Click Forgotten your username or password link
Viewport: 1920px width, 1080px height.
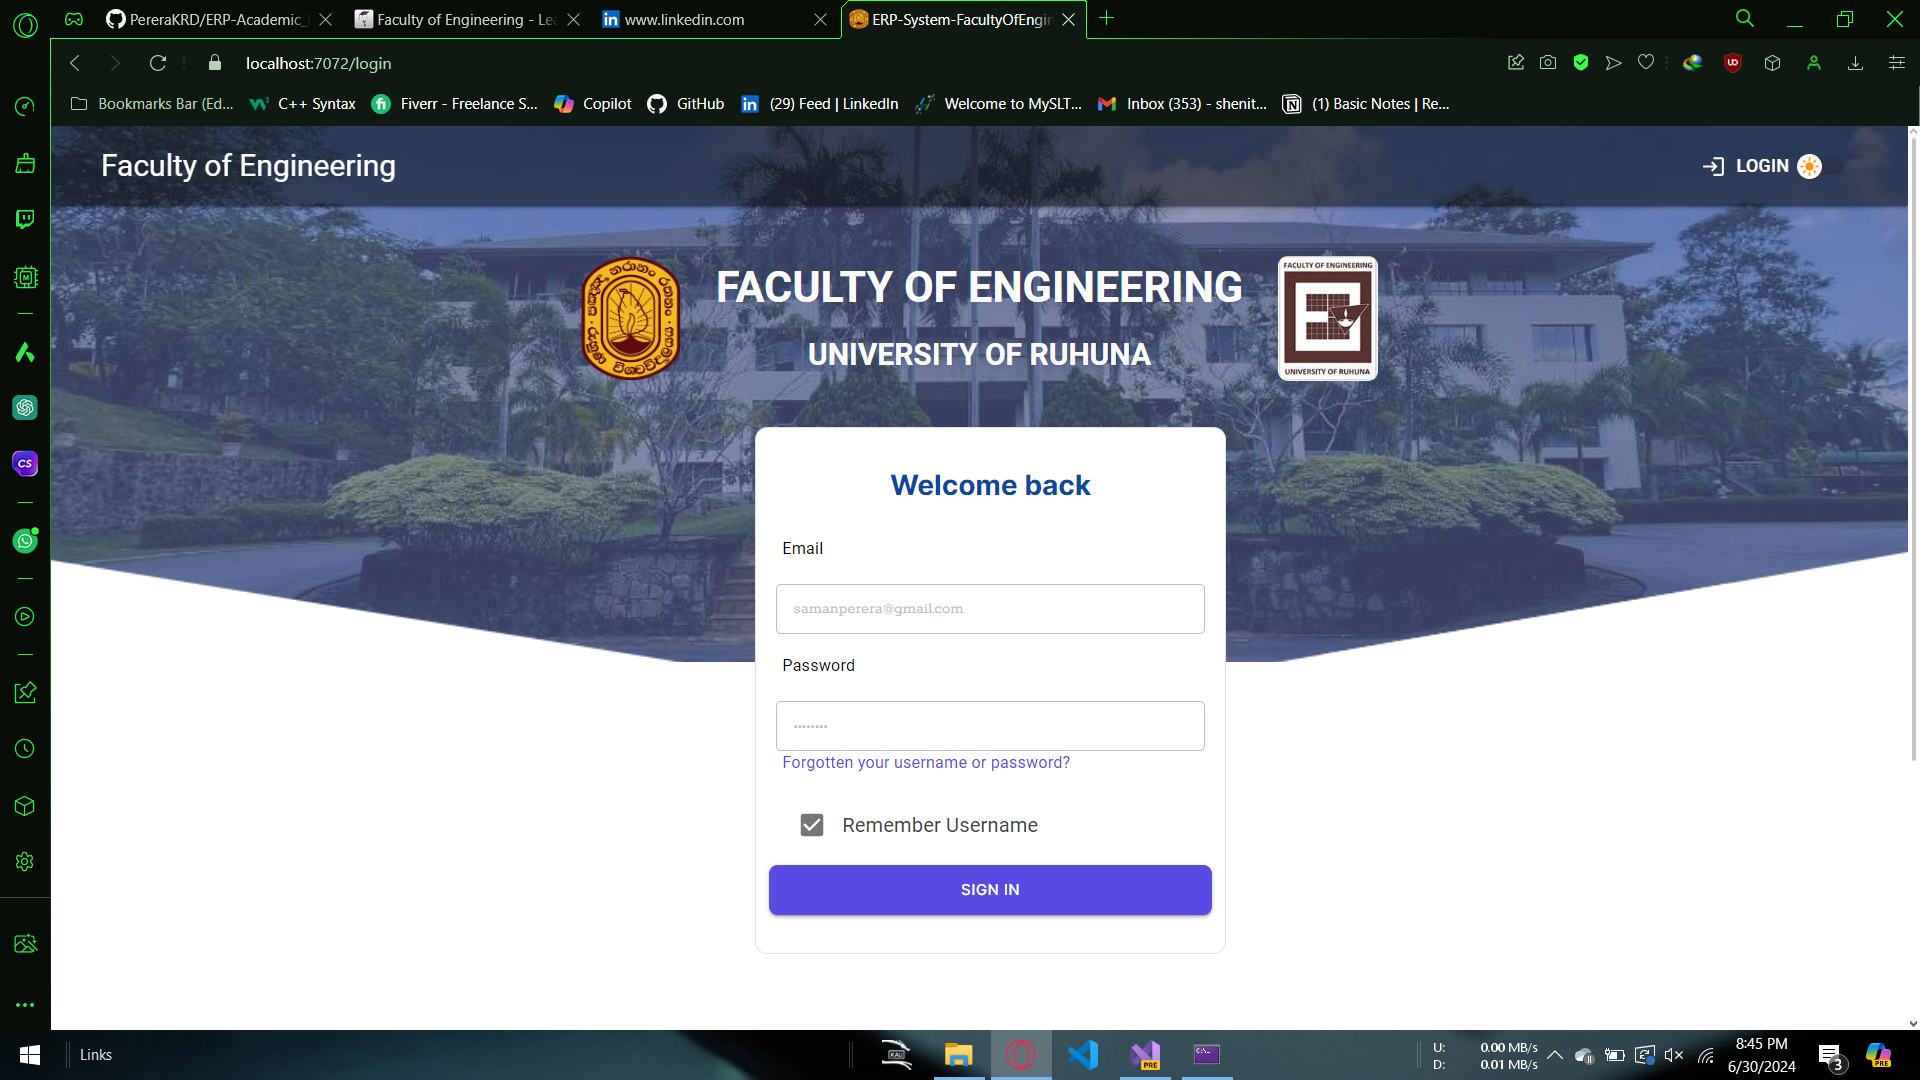pyautogui.click(x=926, y=763)
